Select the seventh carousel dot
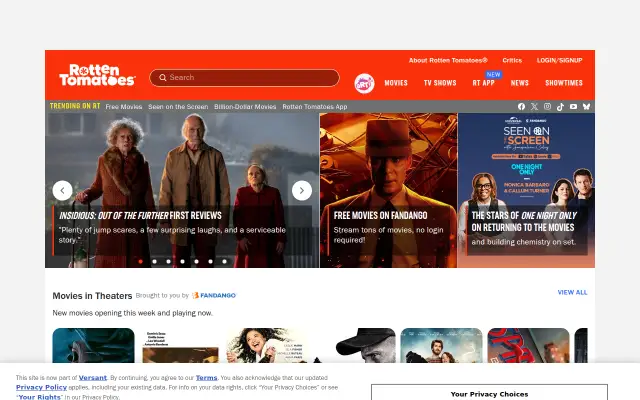 pos(224,262)
